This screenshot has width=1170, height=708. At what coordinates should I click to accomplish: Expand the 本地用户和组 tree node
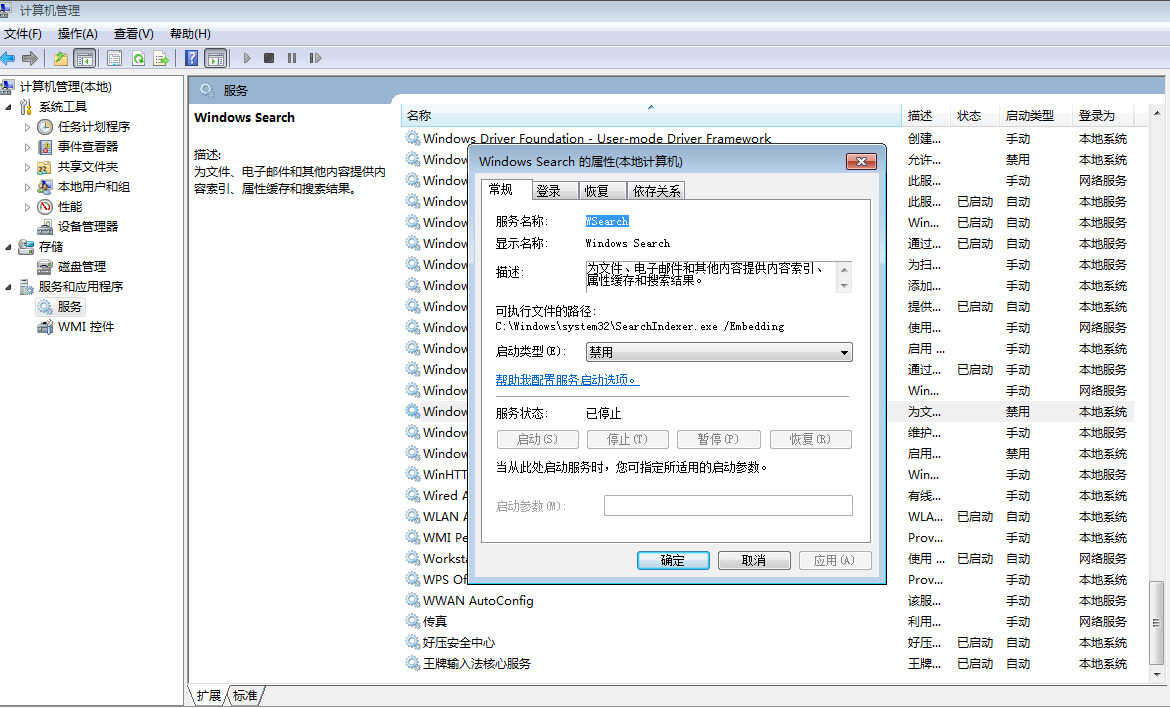28,187
